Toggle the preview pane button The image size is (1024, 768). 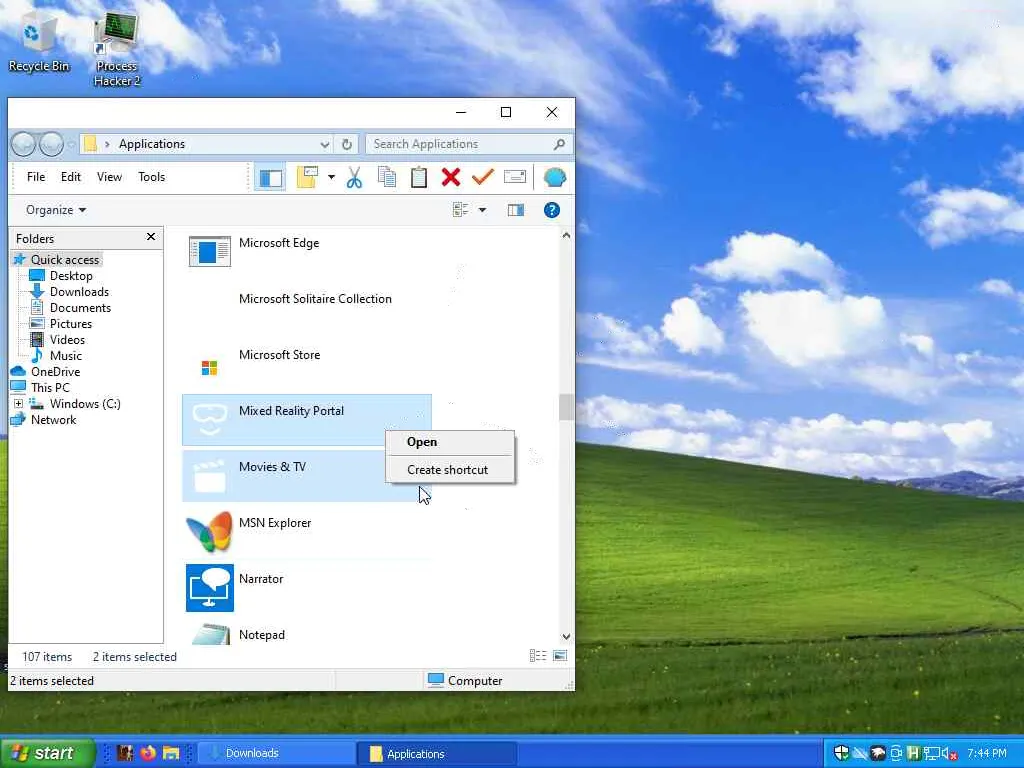coord(516,210)
